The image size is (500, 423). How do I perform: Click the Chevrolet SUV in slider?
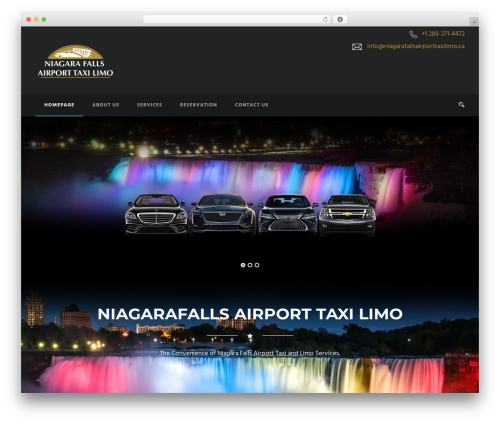tap(347, 215)
